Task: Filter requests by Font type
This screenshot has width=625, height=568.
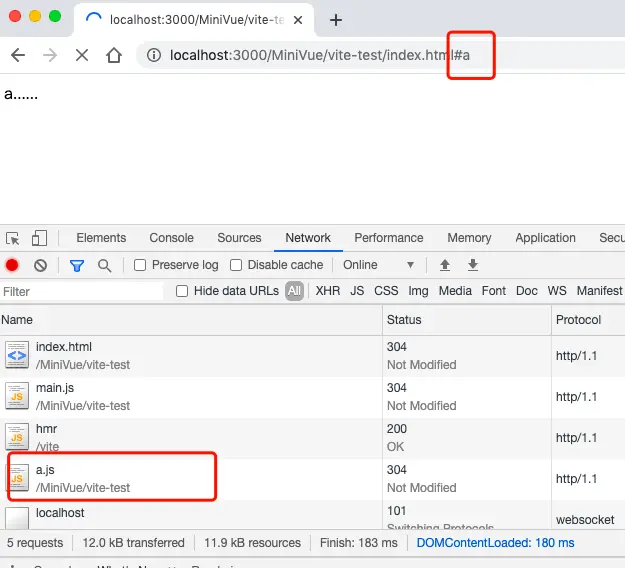Action: (493, 291)
